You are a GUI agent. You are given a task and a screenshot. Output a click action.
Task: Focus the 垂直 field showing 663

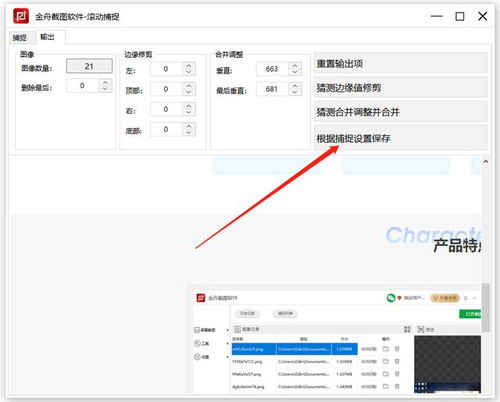pos(272,69)
